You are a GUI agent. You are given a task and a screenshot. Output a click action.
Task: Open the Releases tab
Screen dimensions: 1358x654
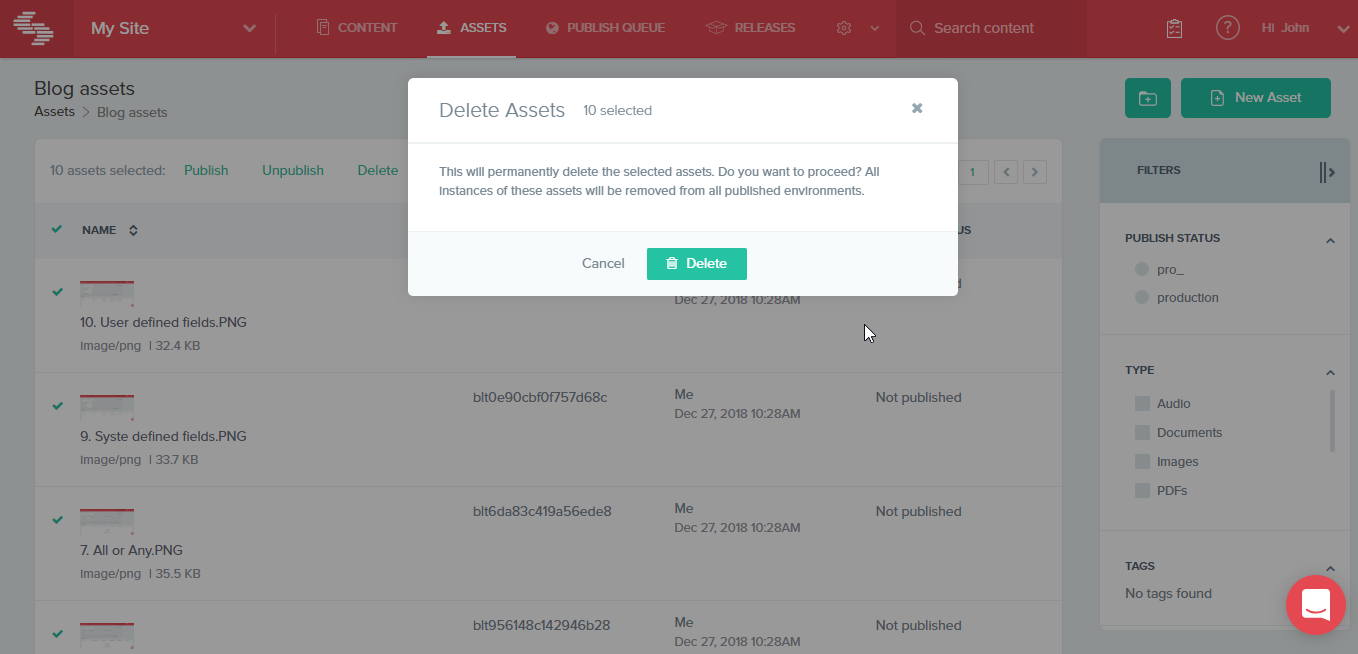pyautogui.click(x=751, y=27)
